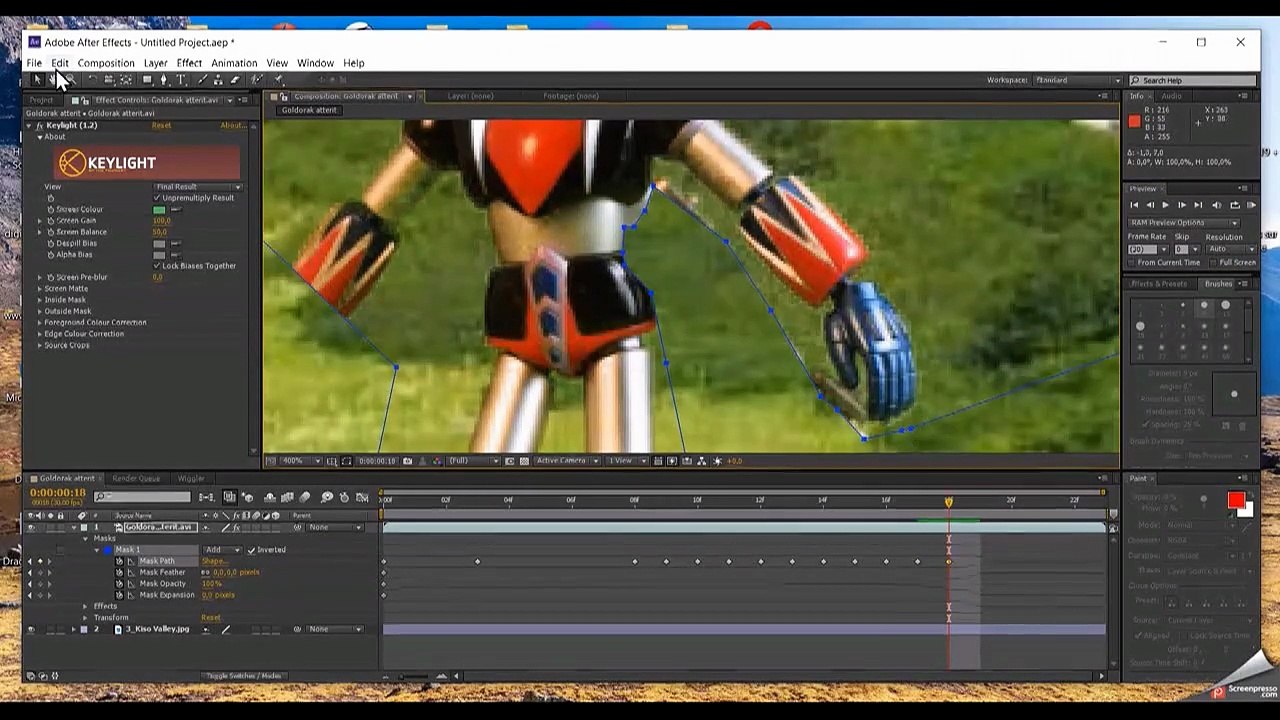Enable From Current Time checkbox
This screenshot has height=720, width=1280.
click(1131, 262)
